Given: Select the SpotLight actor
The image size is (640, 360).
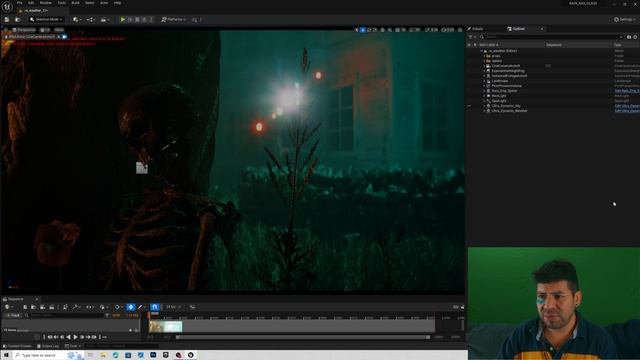Looking at the screenshot, I should point(499,101).
